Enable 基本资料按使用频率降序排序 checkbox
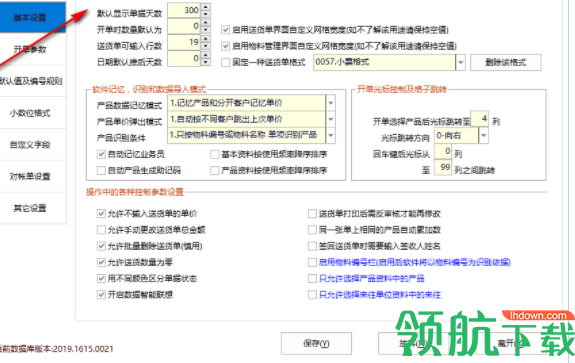 click(215, 154)
